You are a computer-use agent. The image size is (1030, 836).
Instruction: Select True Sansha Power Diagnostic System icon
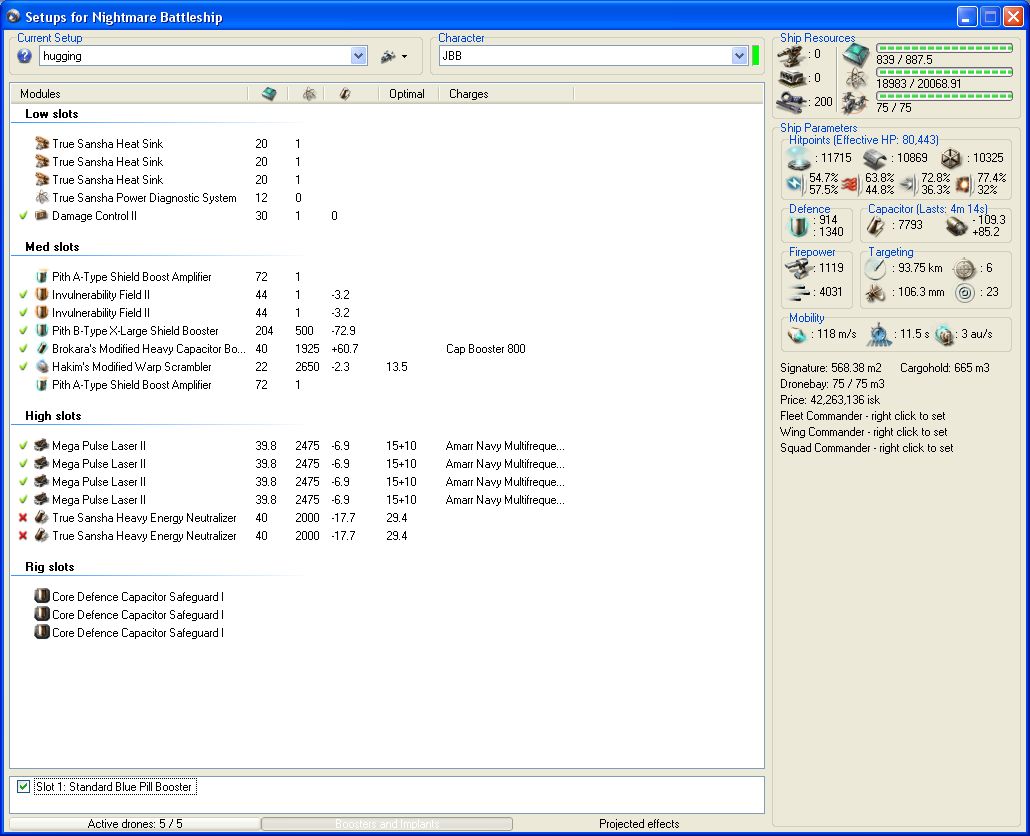point(42,197)
